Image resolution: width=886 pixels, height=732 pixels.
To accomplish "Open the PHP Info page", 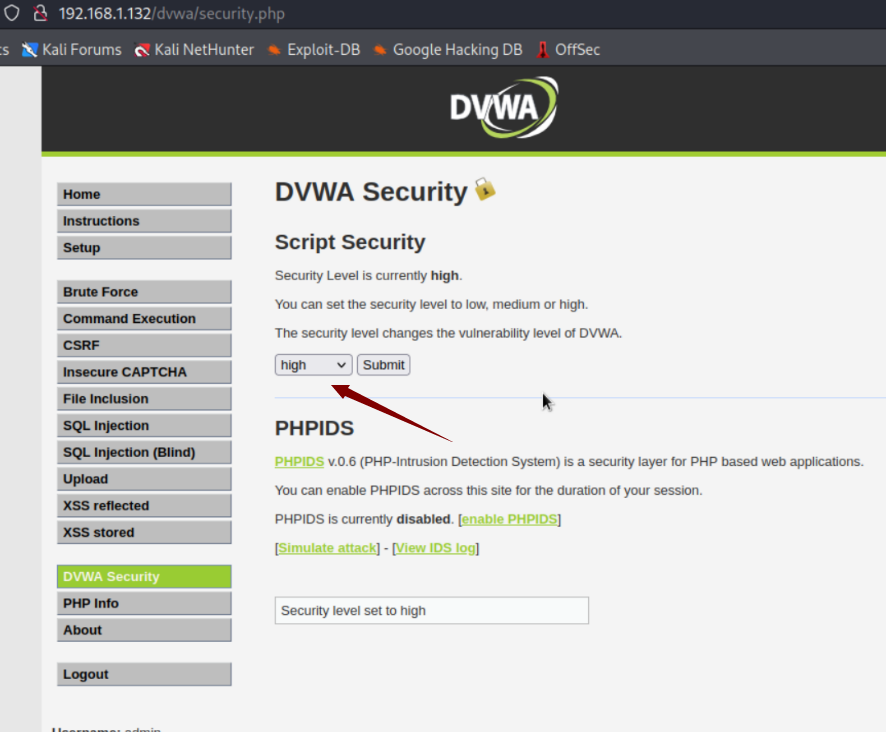I will 144,603.
